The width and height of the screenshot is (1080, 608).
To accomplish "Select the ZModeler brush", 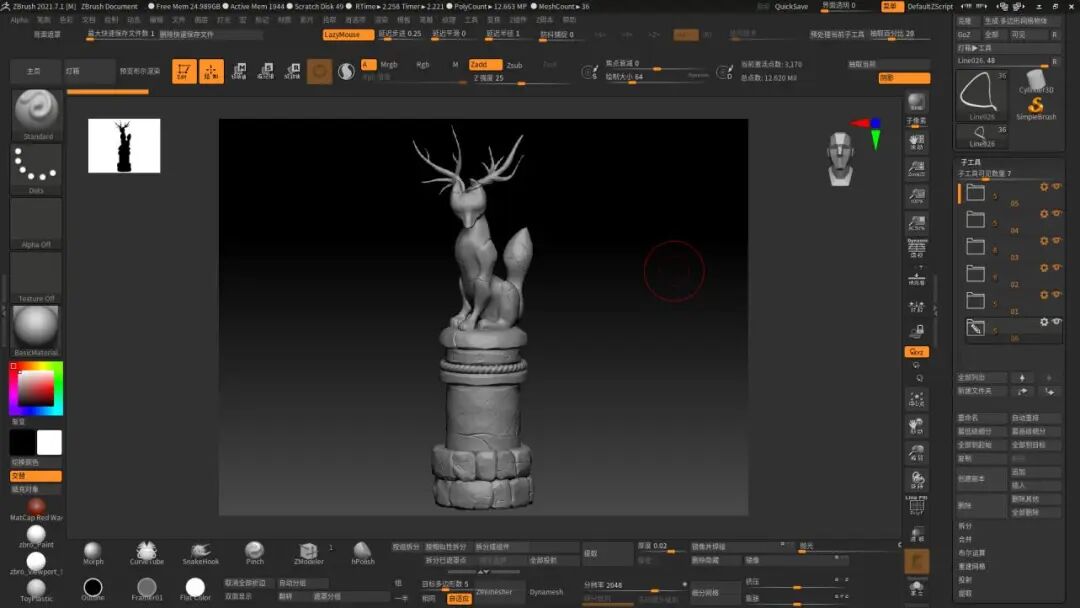I will 309,553.
